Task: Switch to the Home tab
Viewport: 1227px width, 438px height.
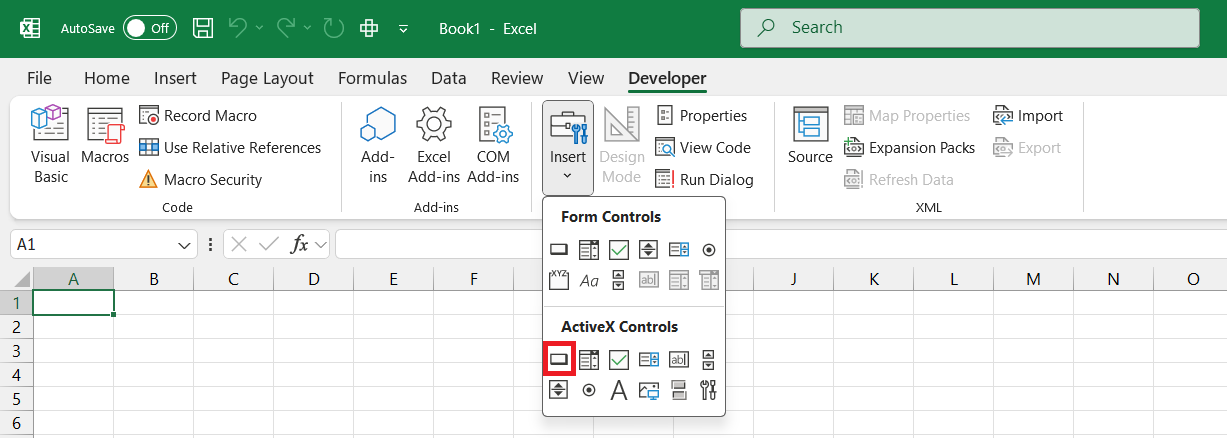Action: [x=107, y=78]
